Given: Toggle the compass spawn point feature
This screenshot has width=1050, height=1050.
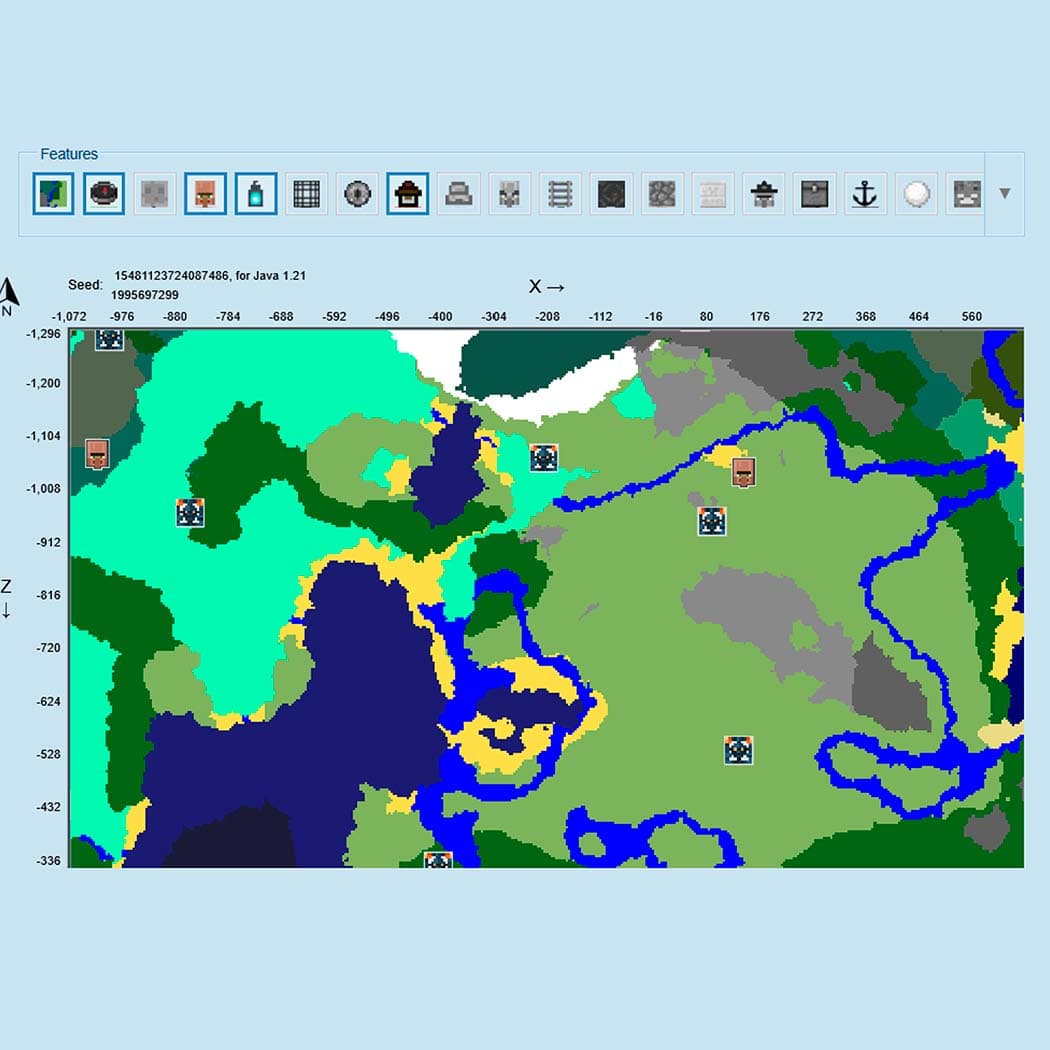Looking at the screenshot, I should click(x=103, y=194).
